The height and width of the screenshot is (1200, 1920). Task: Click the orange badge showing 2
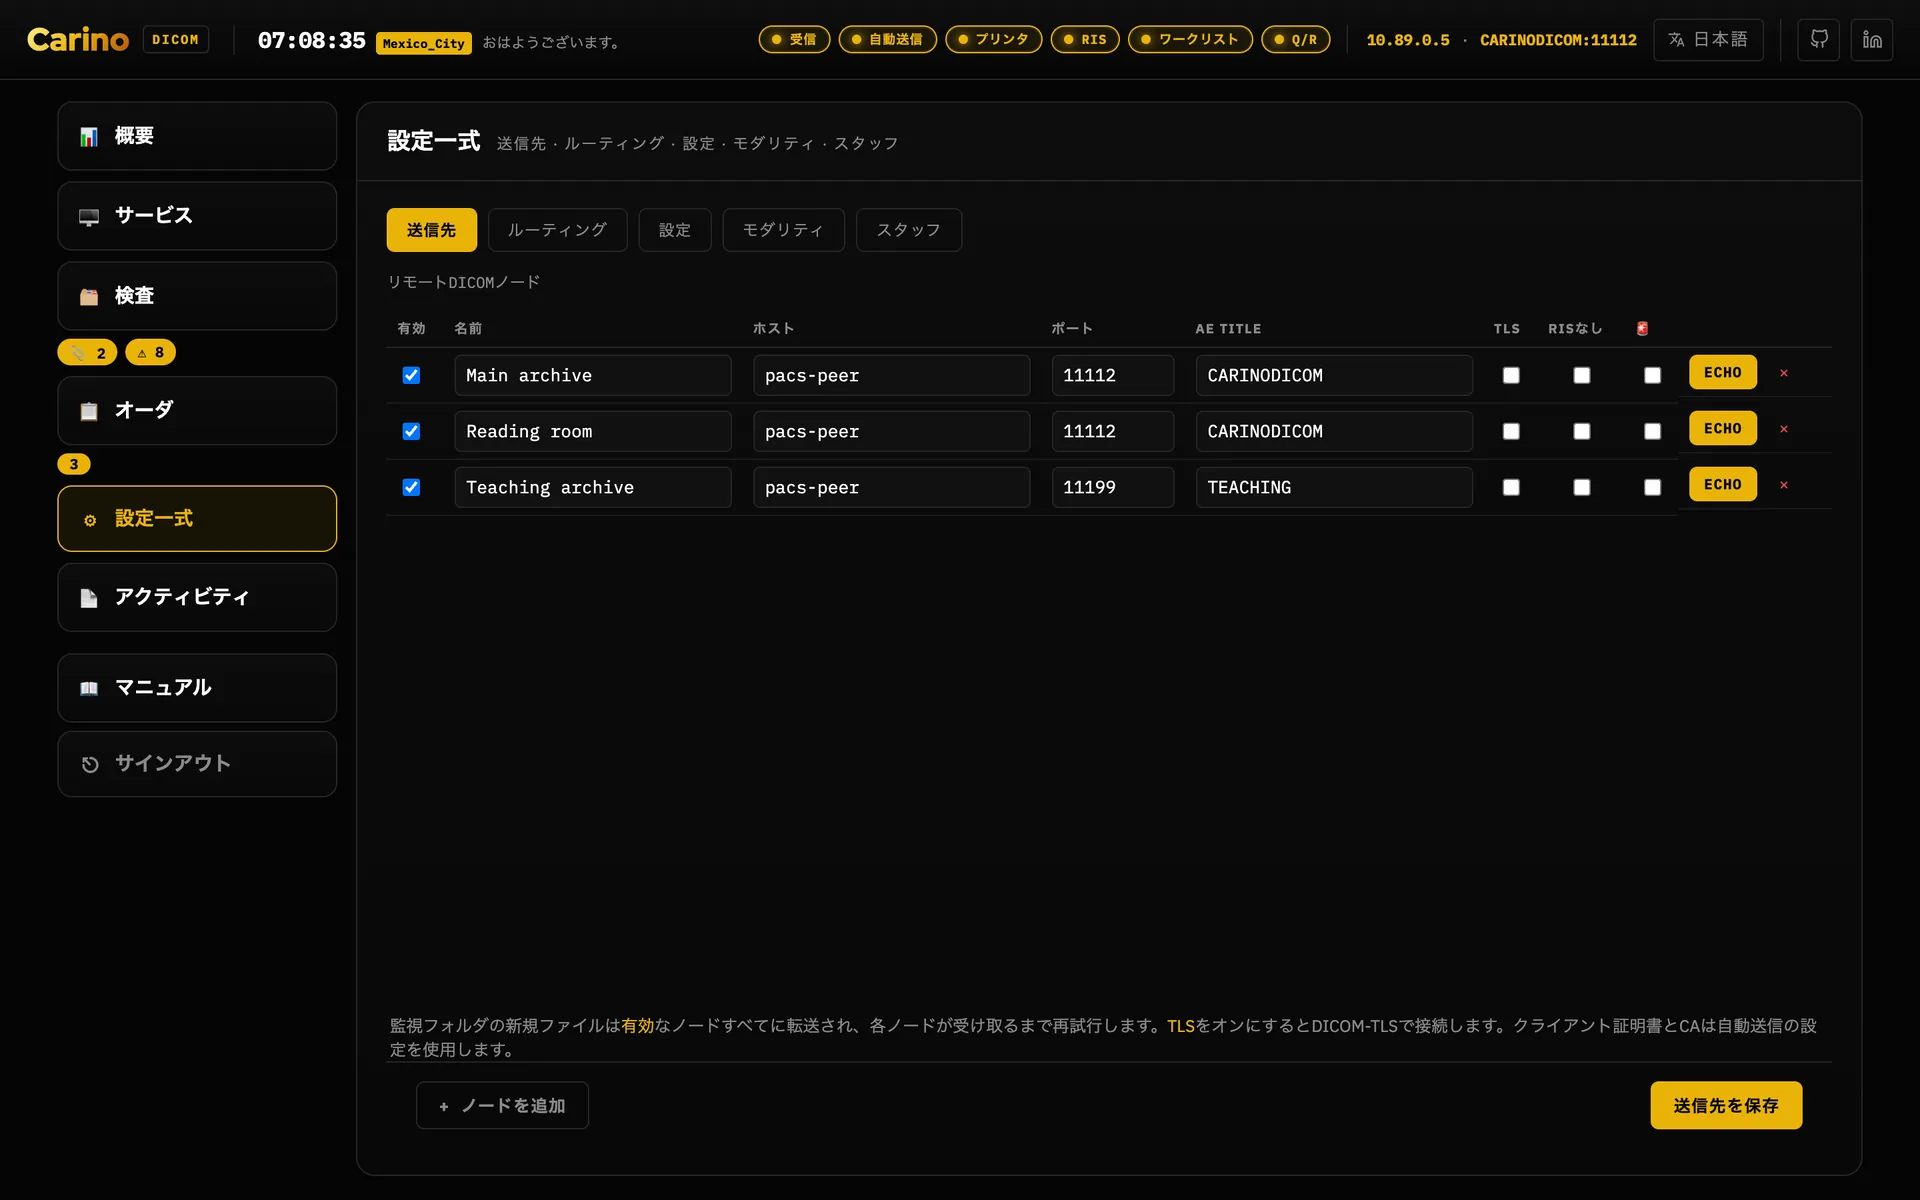pyautogui.click(x=88, y=352)
